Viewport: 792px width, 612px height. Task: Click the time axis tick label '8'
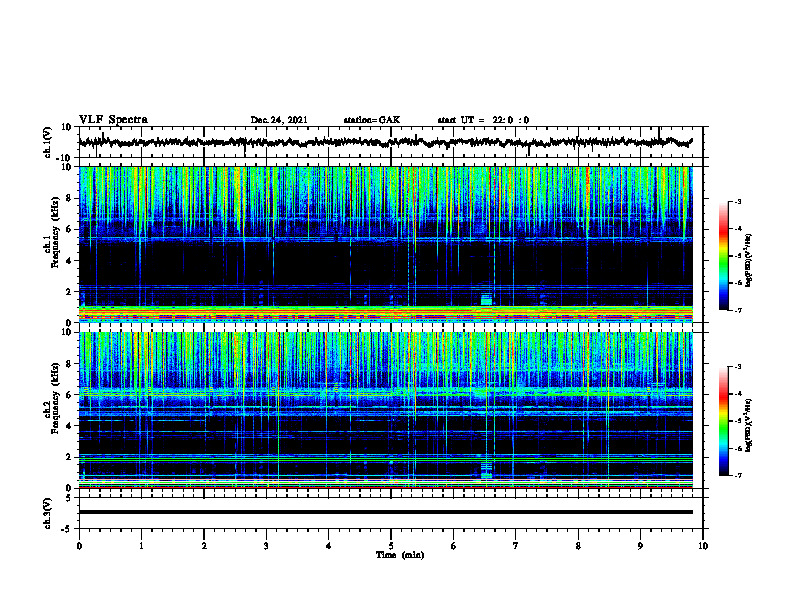pyautogui.click(x=578, y=546)
